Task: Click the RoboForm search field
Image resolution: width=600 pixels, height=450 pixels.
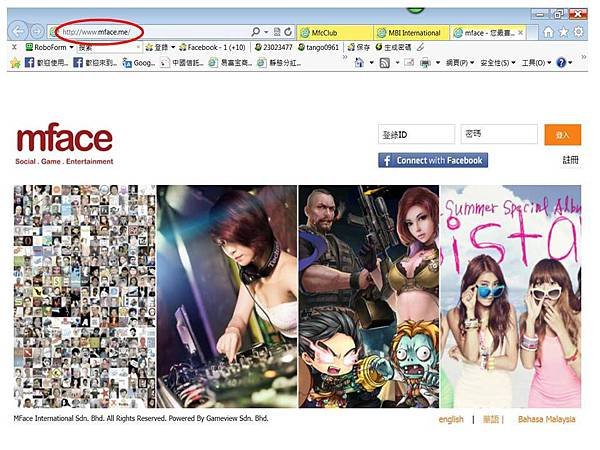Action: point(109,47)
